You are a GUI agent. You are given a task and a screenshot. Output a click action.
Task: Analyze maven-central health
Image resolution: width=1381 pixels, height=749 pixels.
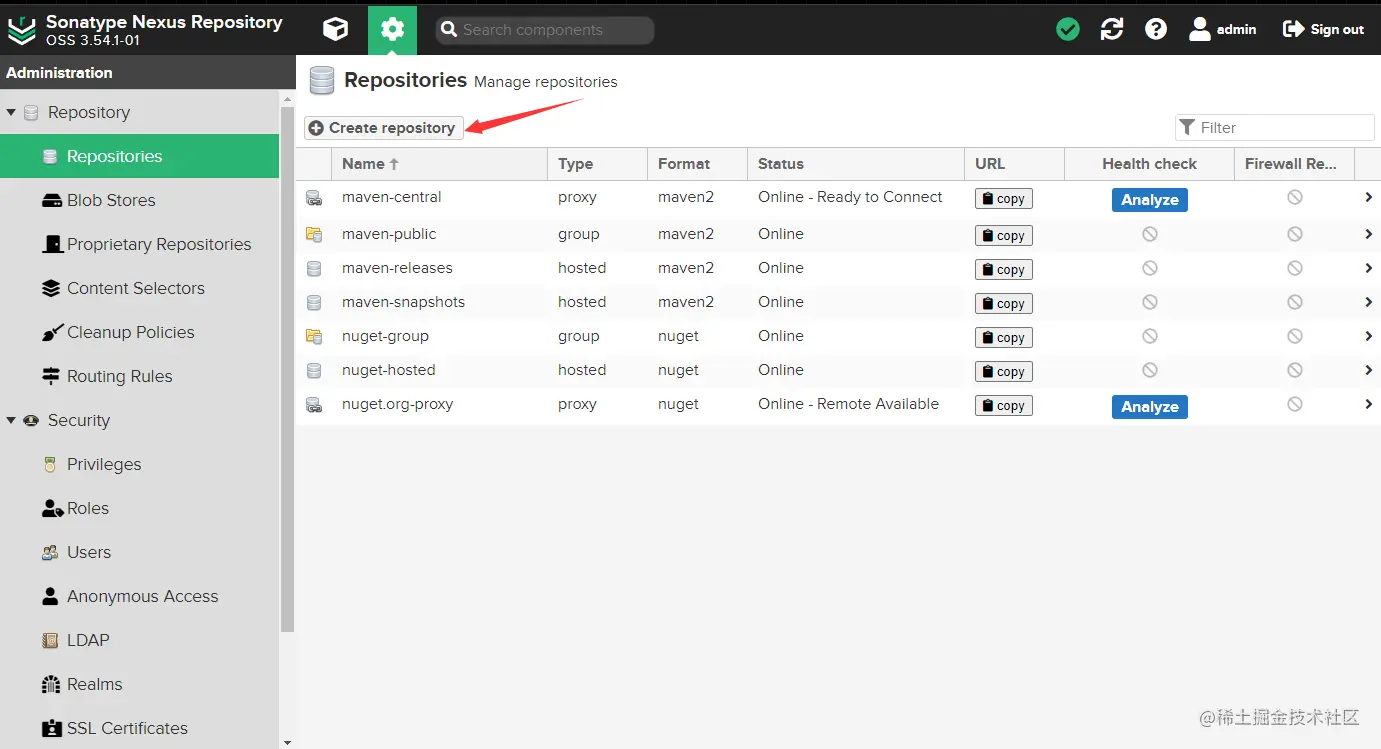[1150, 200]
